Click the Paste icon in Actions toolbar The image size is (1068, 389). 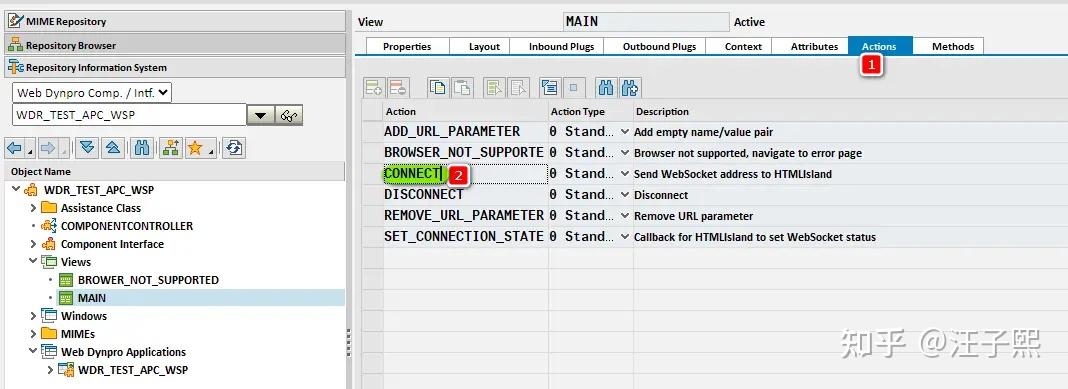point(462,87)
